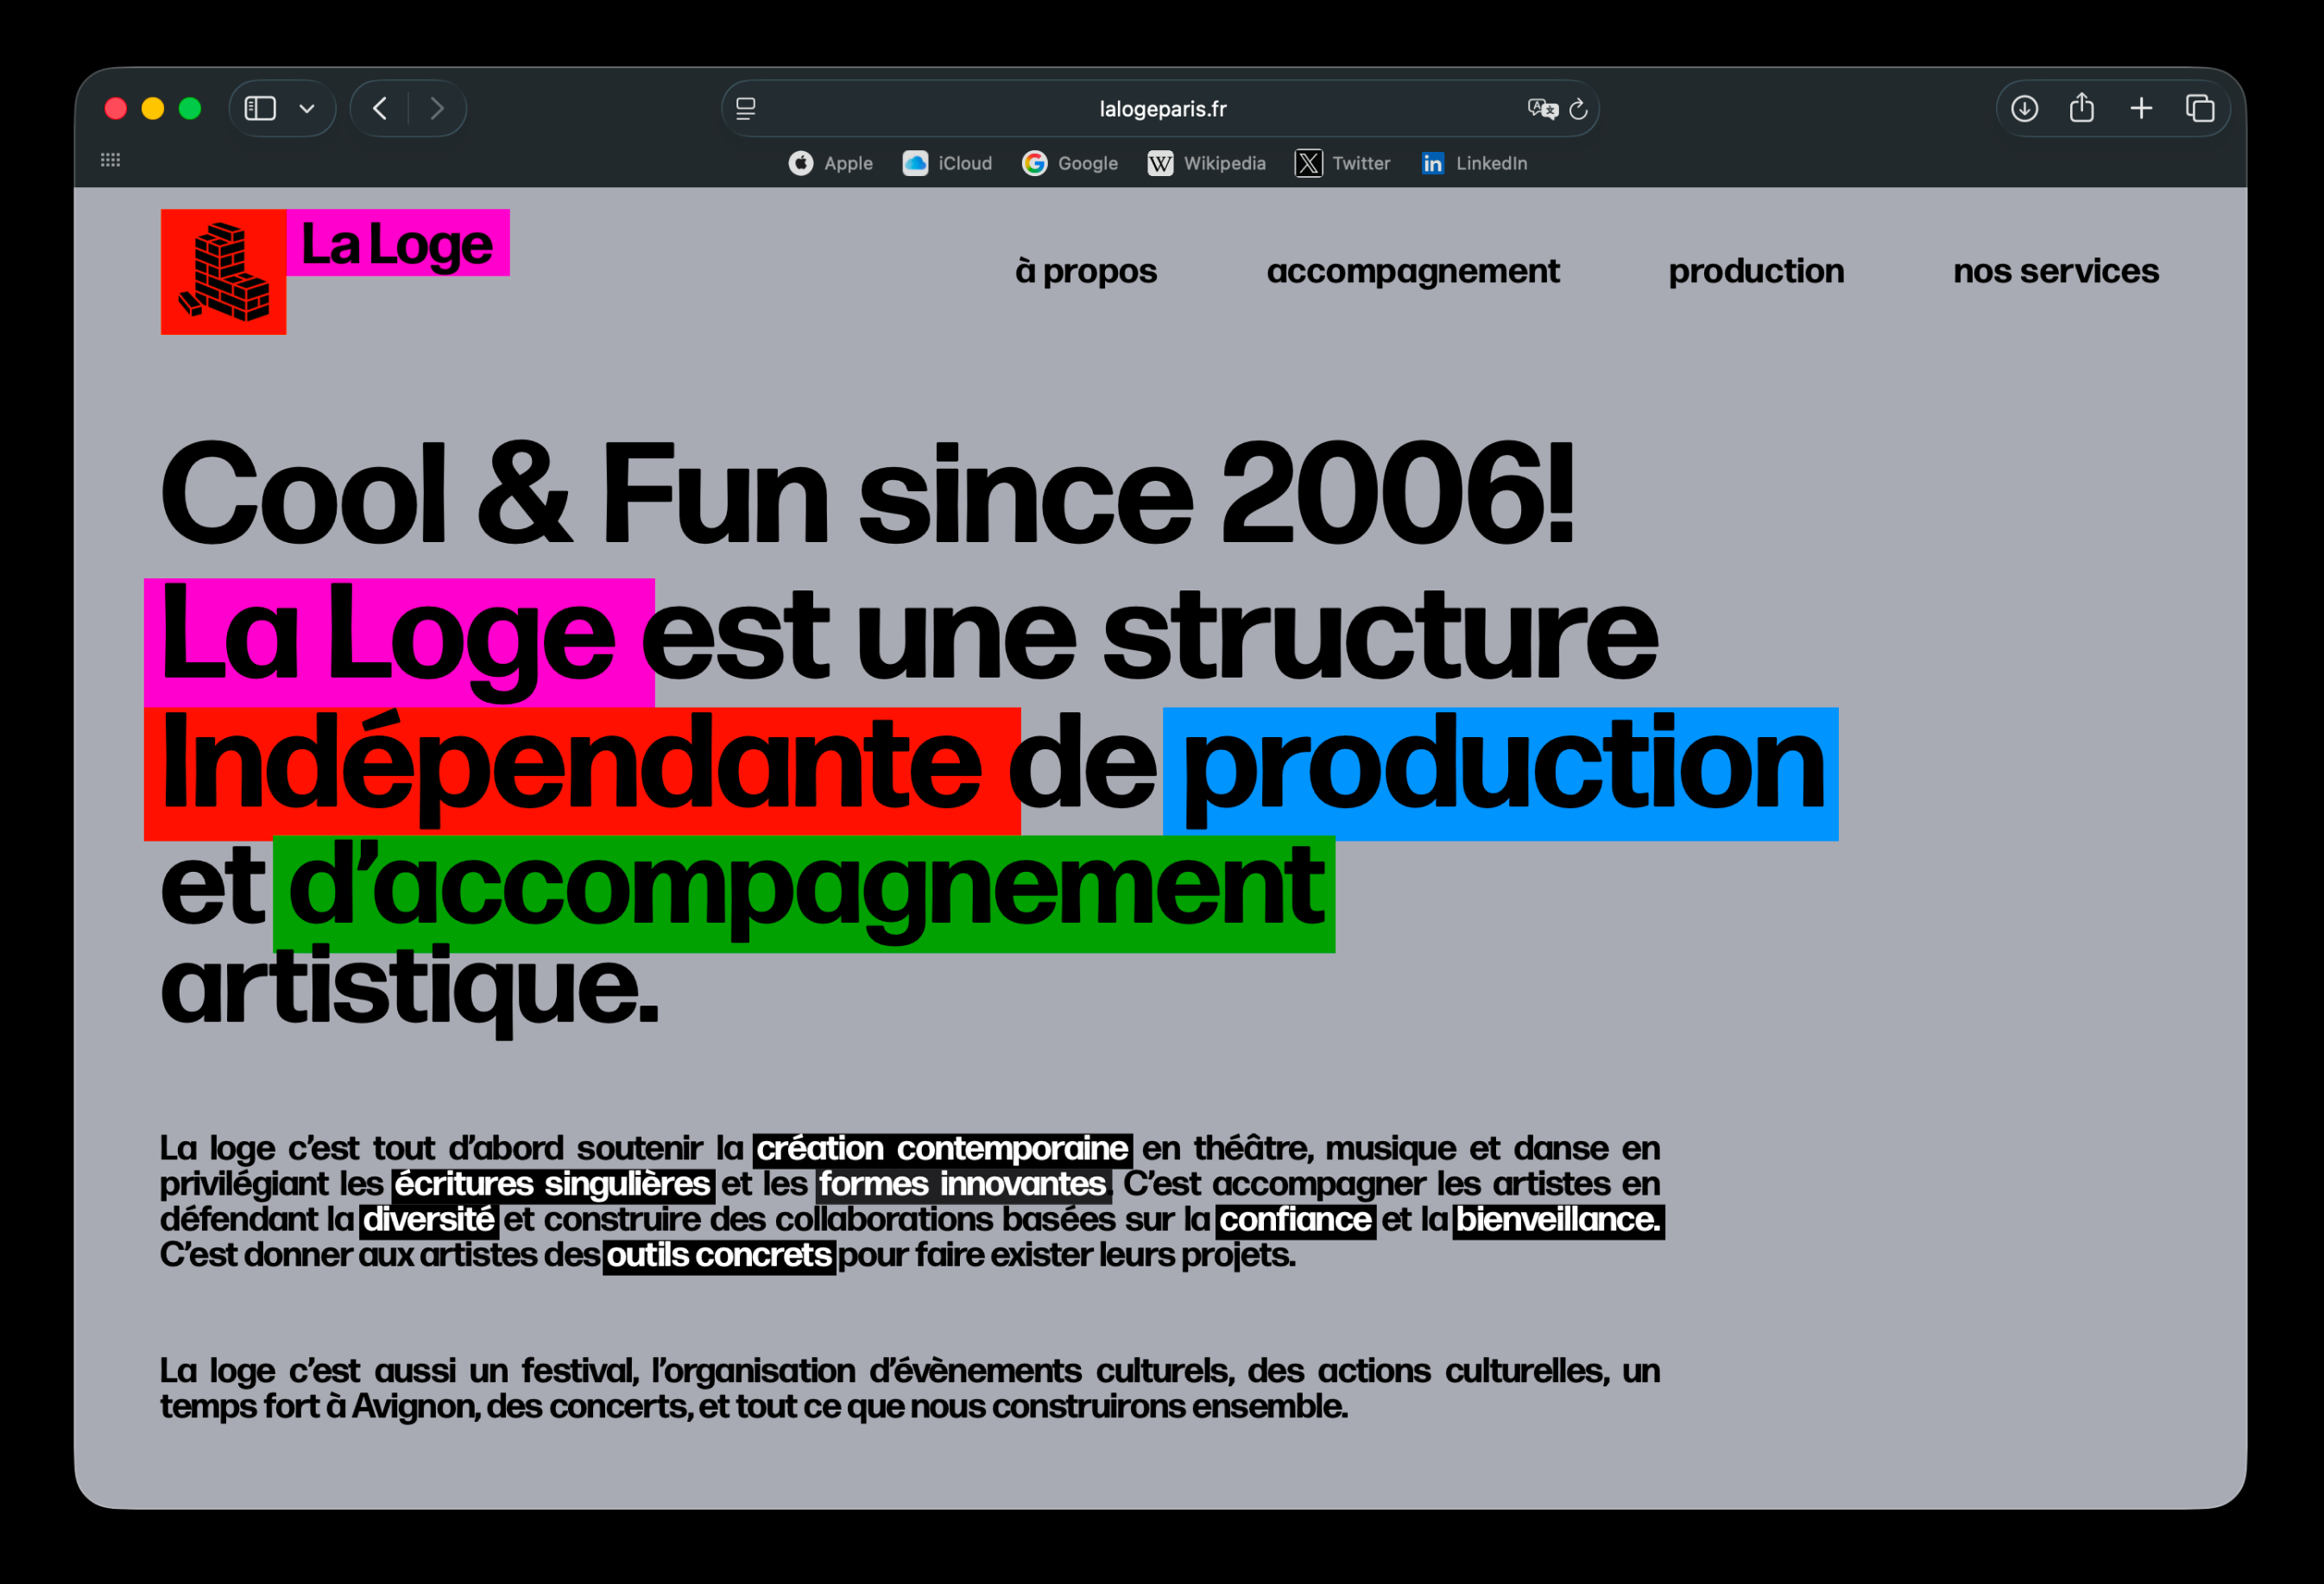Open the sidebar dropdown chevron
Screen dimensions: 2324x1584
tap(307, 108)
